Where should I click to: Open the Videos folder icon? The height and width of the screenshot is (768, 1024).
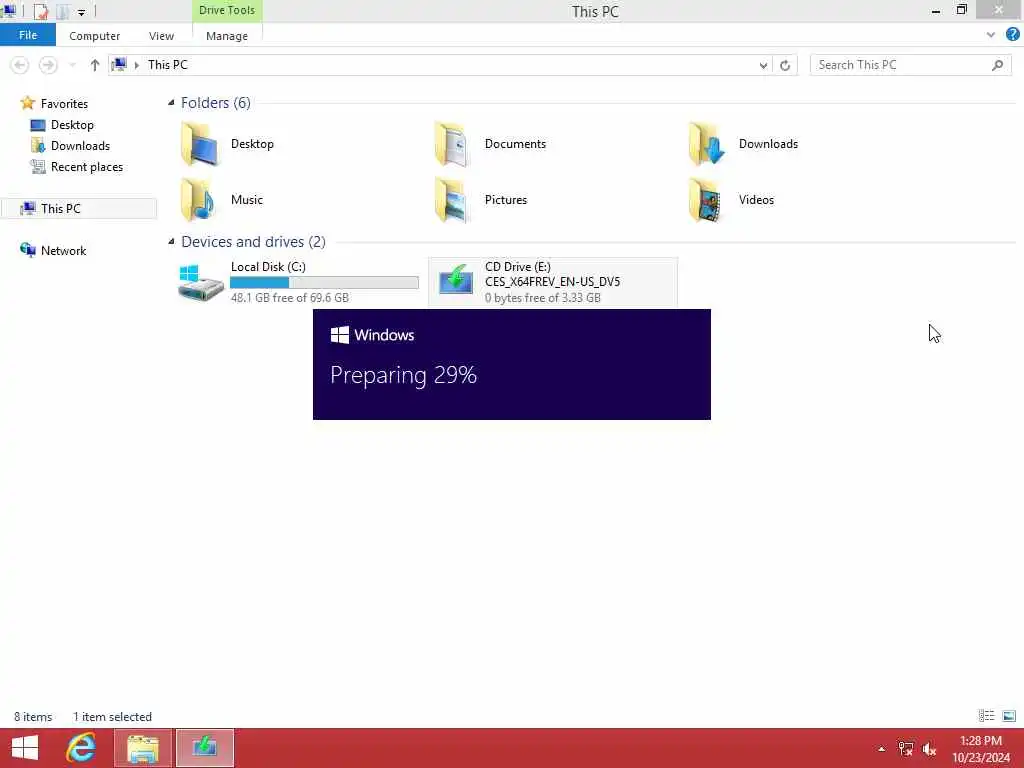pos(706,200)
